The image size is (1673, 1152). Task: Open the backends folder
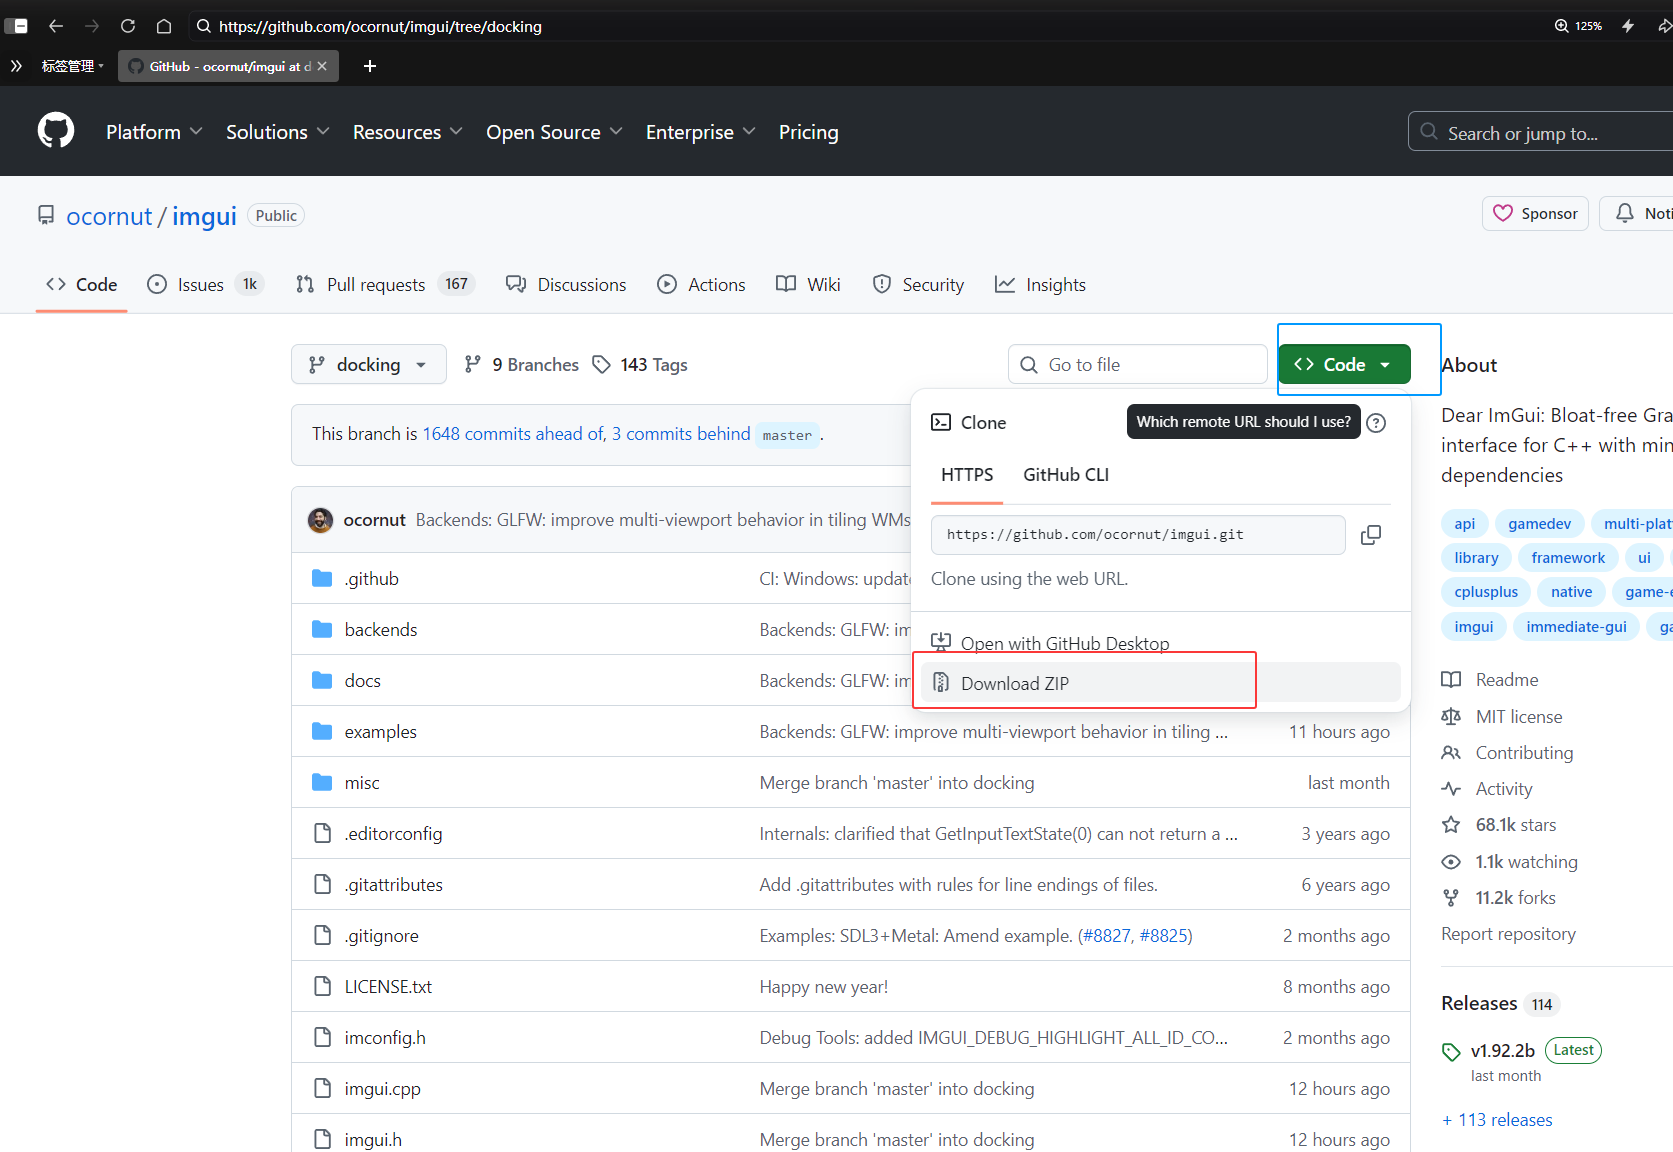pyautogui.click(x=381, y=630)
